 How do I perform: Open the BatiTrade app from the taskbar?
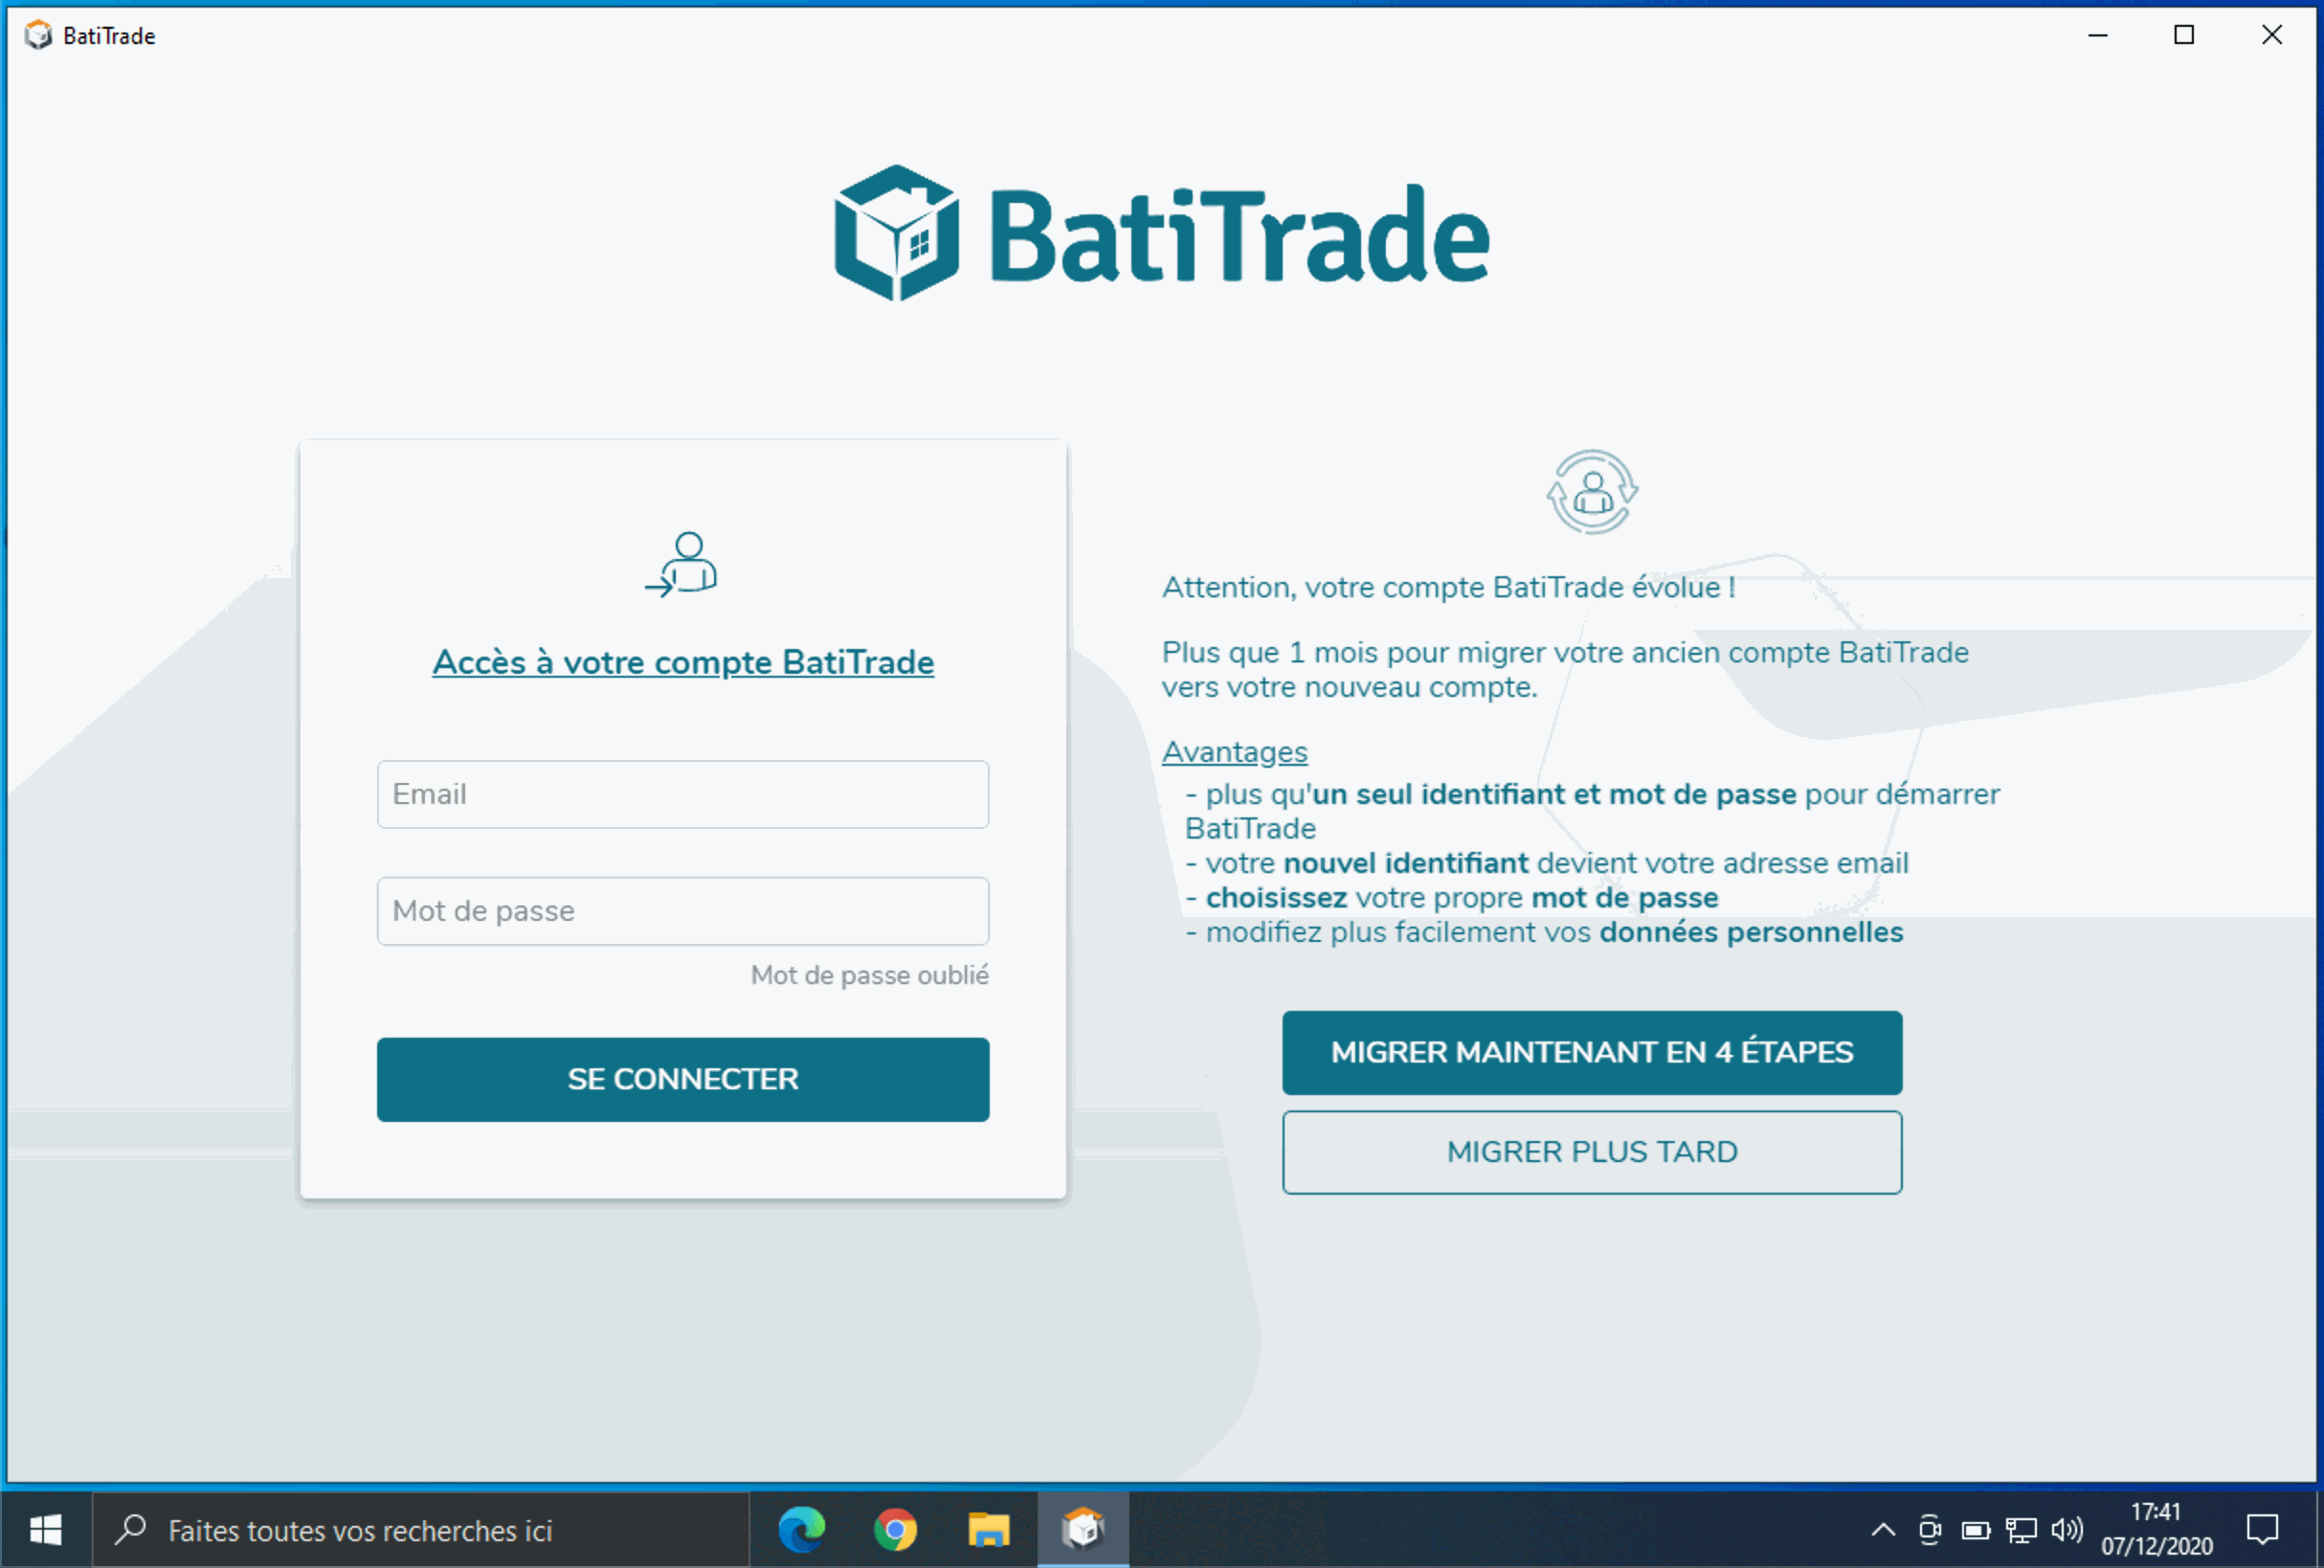1084,1529
